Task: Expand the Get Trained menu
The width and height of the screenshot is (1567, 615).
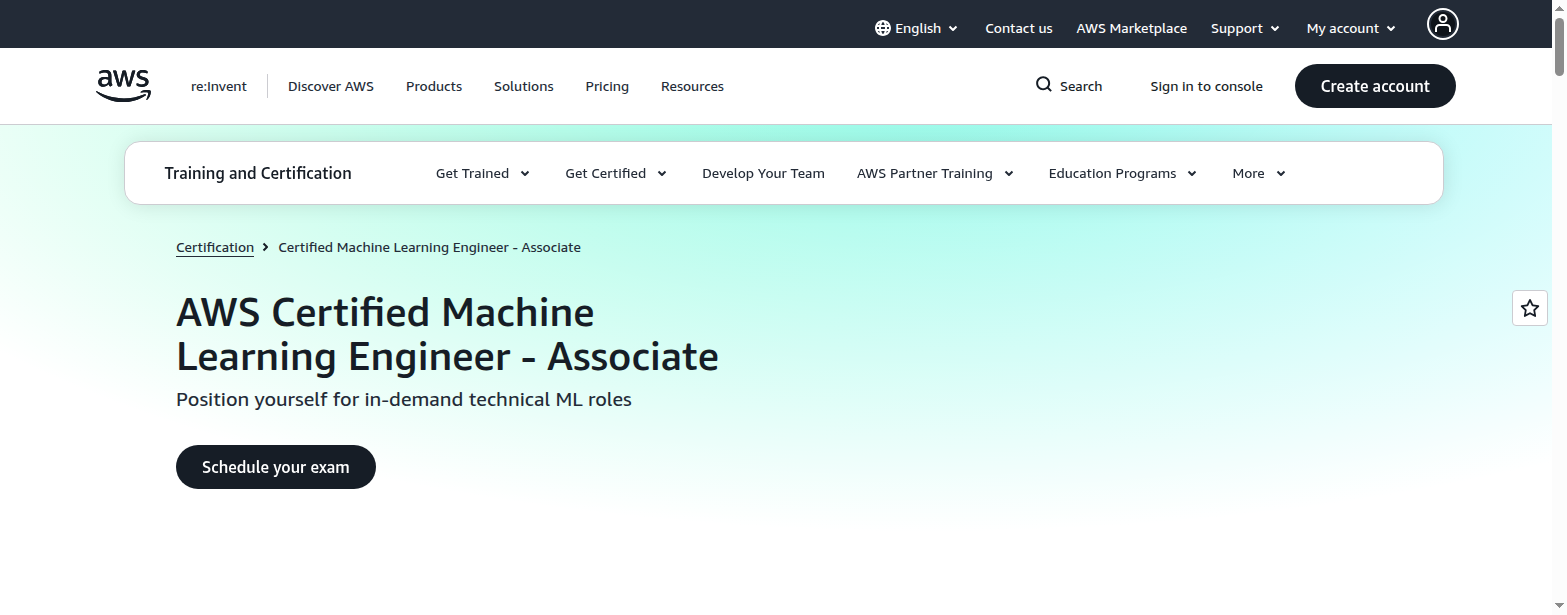Action: point(483,173)
